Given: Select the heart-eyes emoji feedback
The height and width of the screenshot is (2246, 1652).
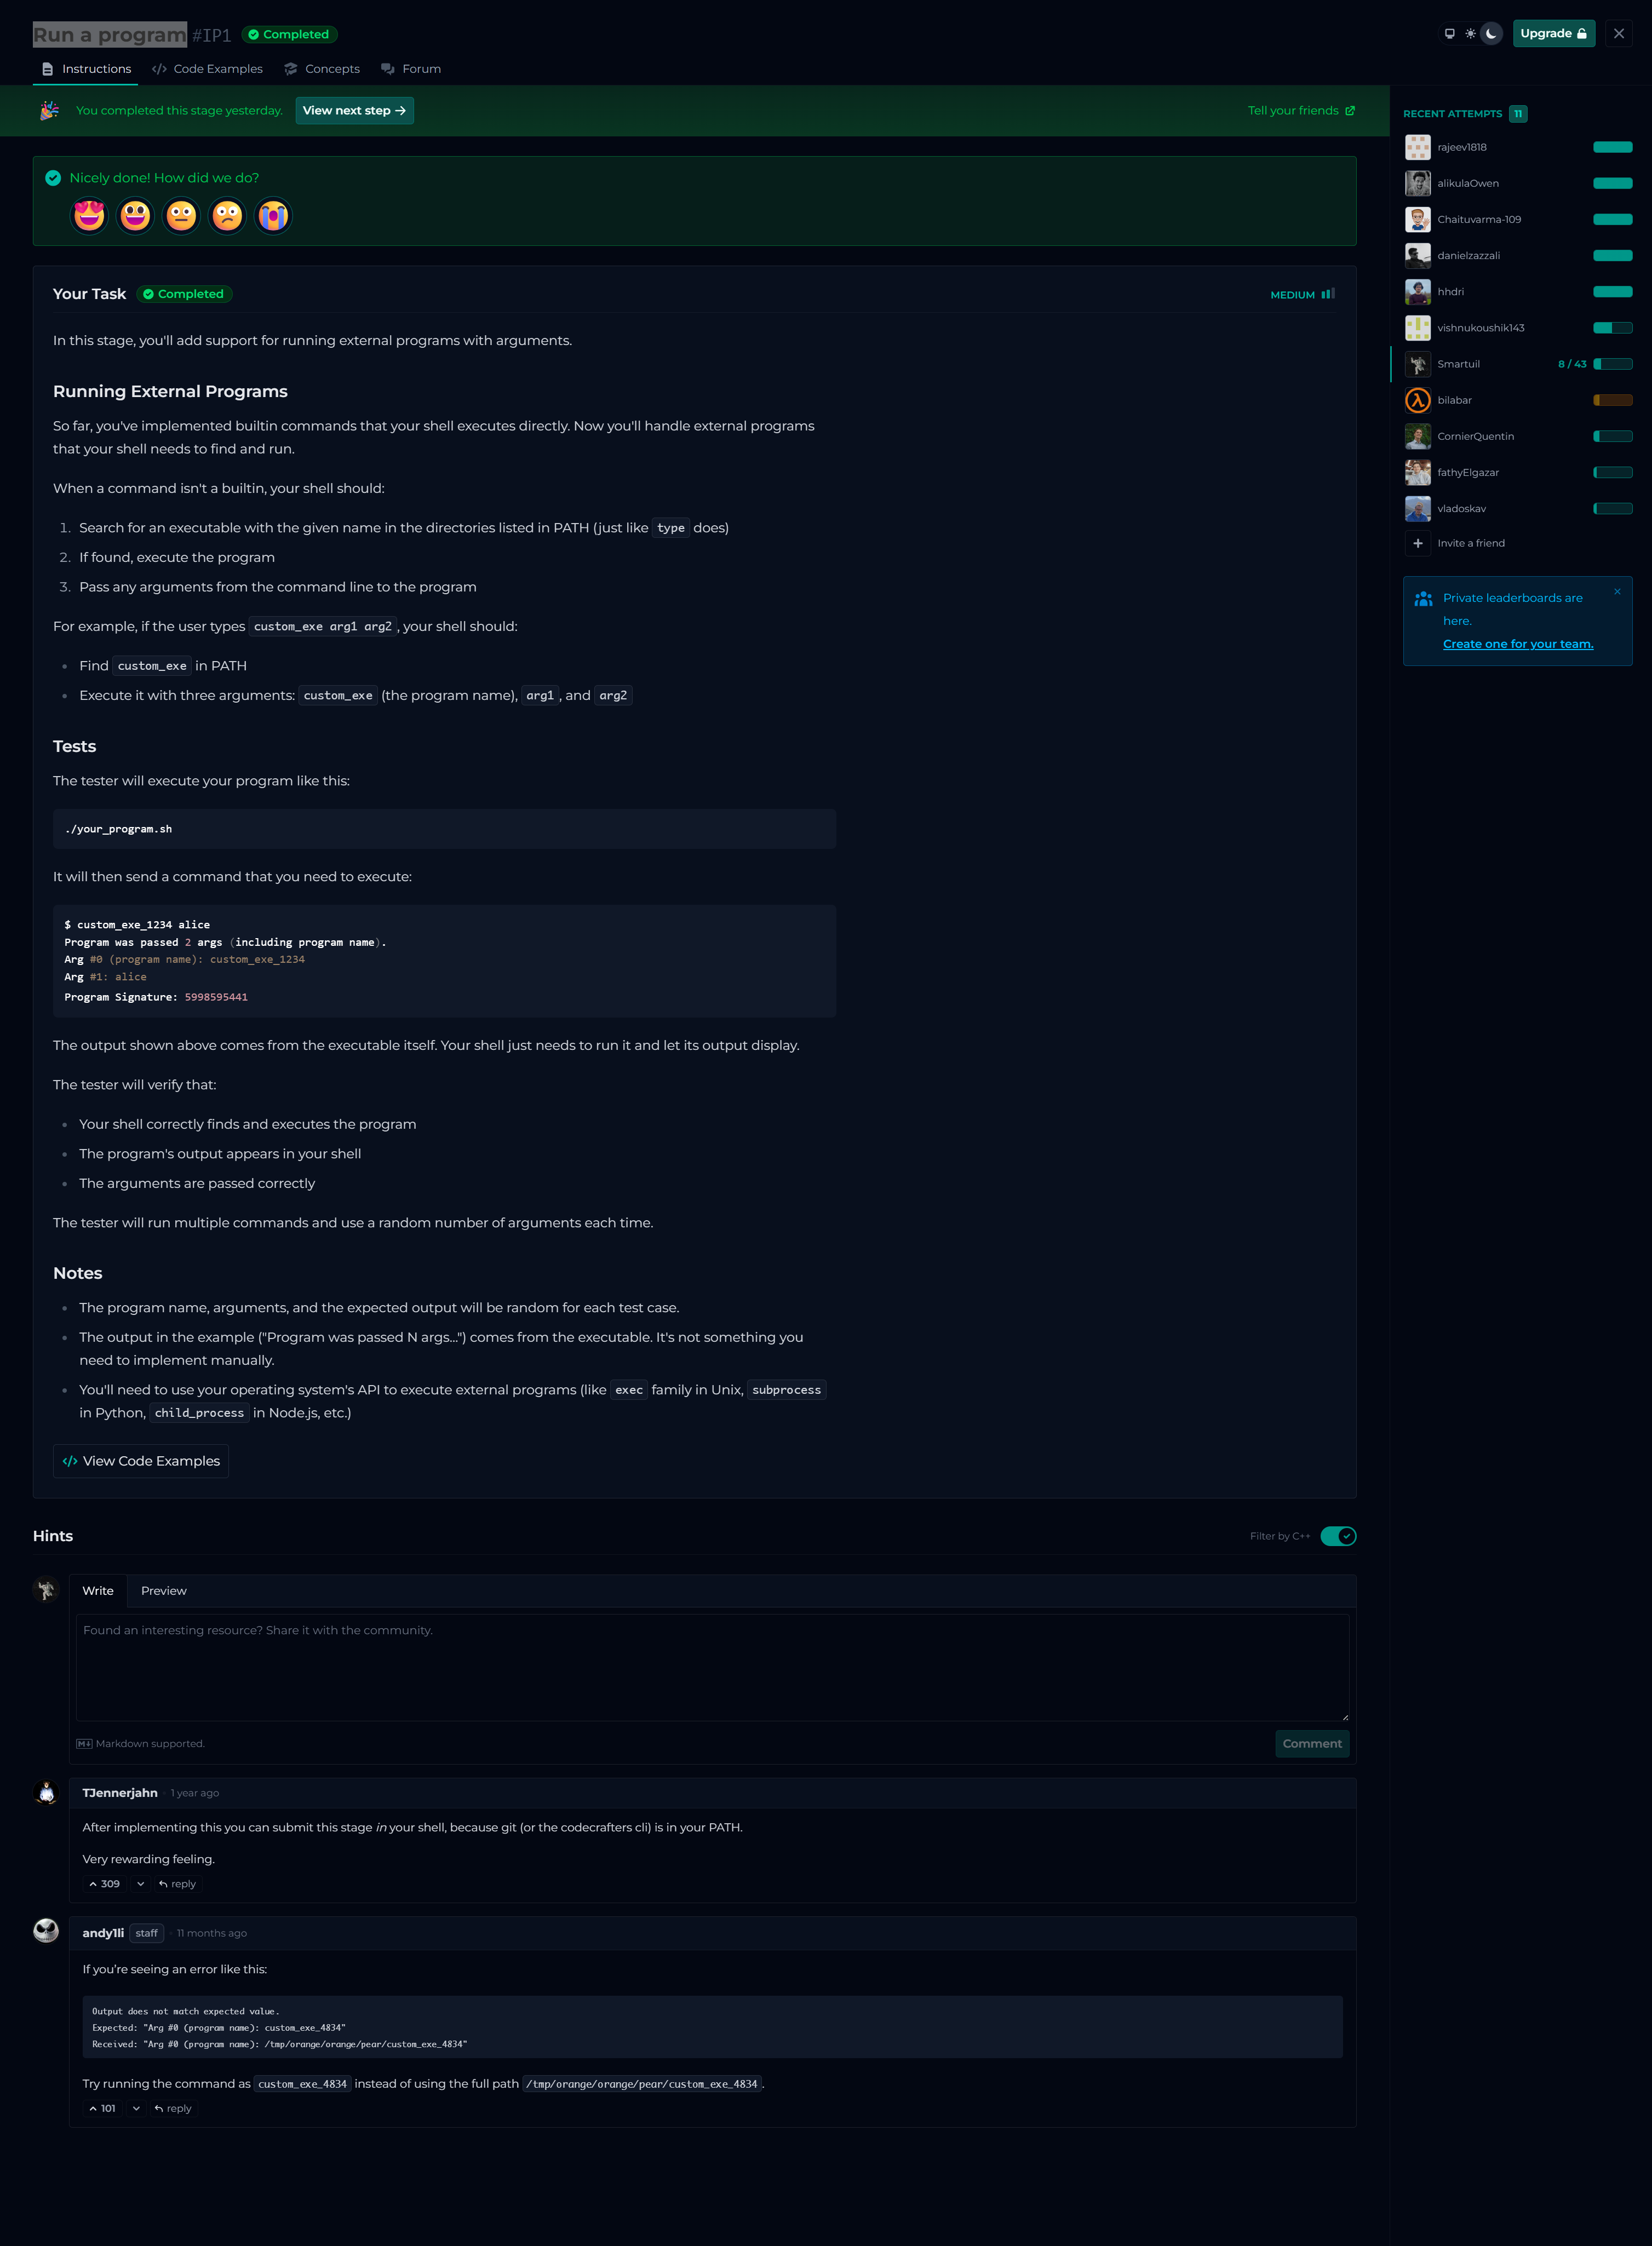Looking at the screenshot, I should (89, 215).
